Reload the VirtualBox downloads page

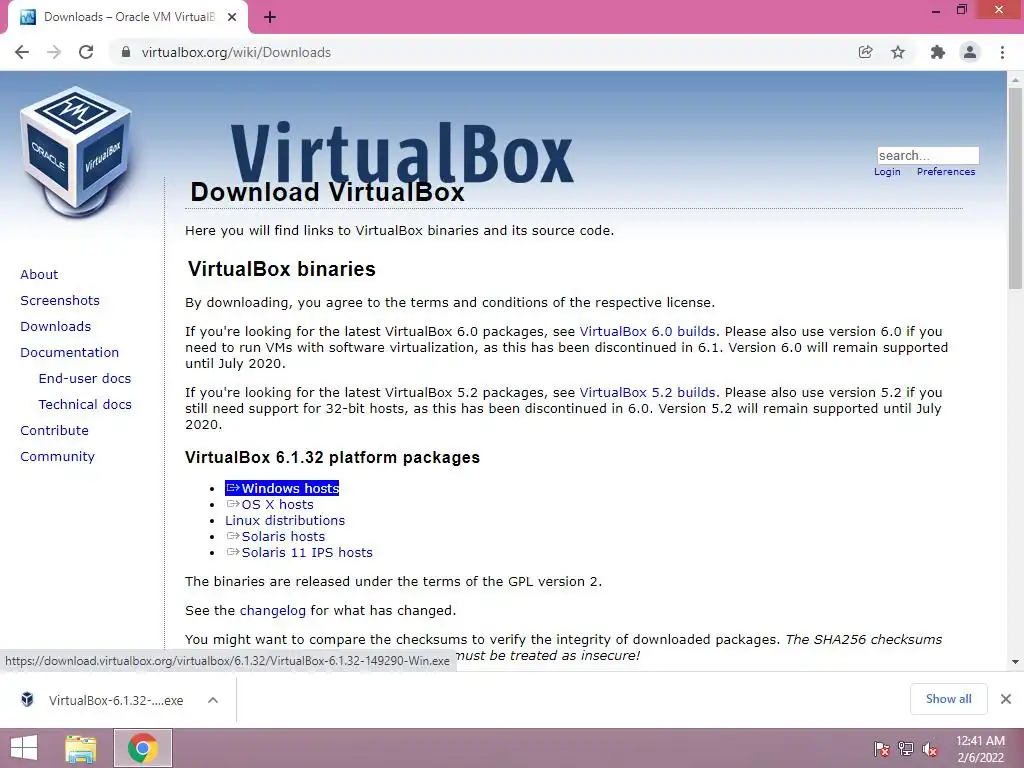[86, 52]
